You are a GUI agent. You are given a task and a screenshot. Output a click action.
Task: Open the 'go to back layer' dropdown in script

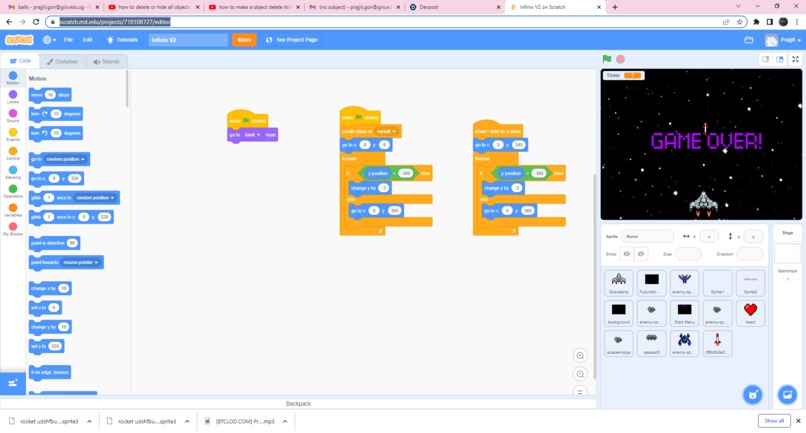click(x=252, y=135)
